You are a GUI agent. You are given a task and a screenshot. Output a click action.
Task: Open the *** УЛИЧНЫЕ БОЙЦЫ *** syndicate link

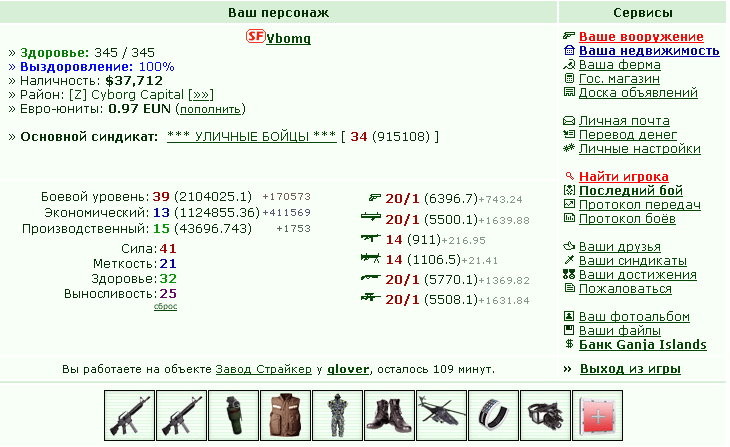[x=251, y=136]
